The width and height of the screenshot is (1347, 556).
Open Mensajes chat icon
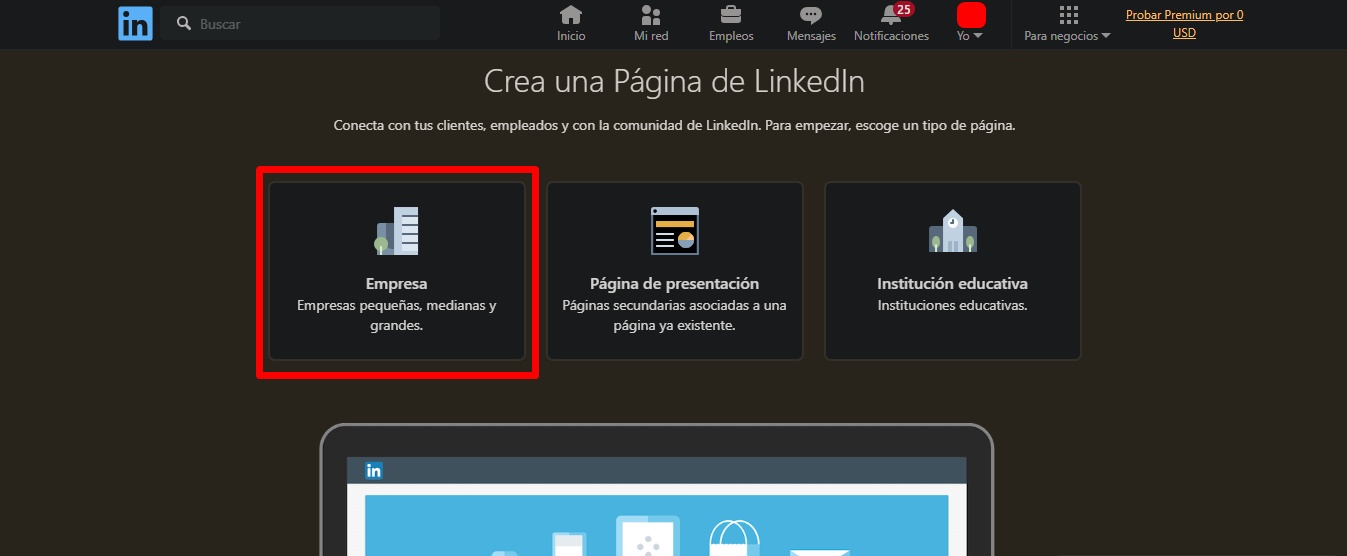(x=811, y=15)
